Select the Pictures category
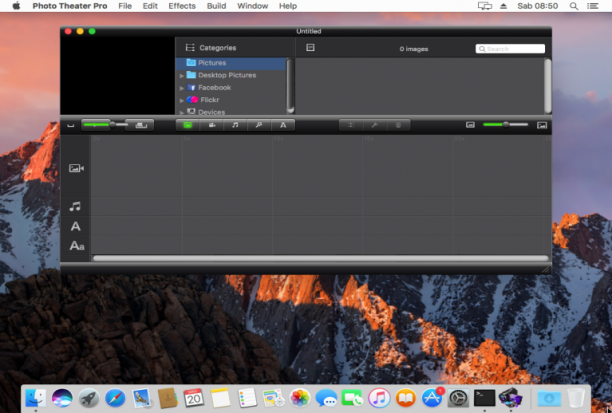Screen dimensions: 612x413 (231, 63)
